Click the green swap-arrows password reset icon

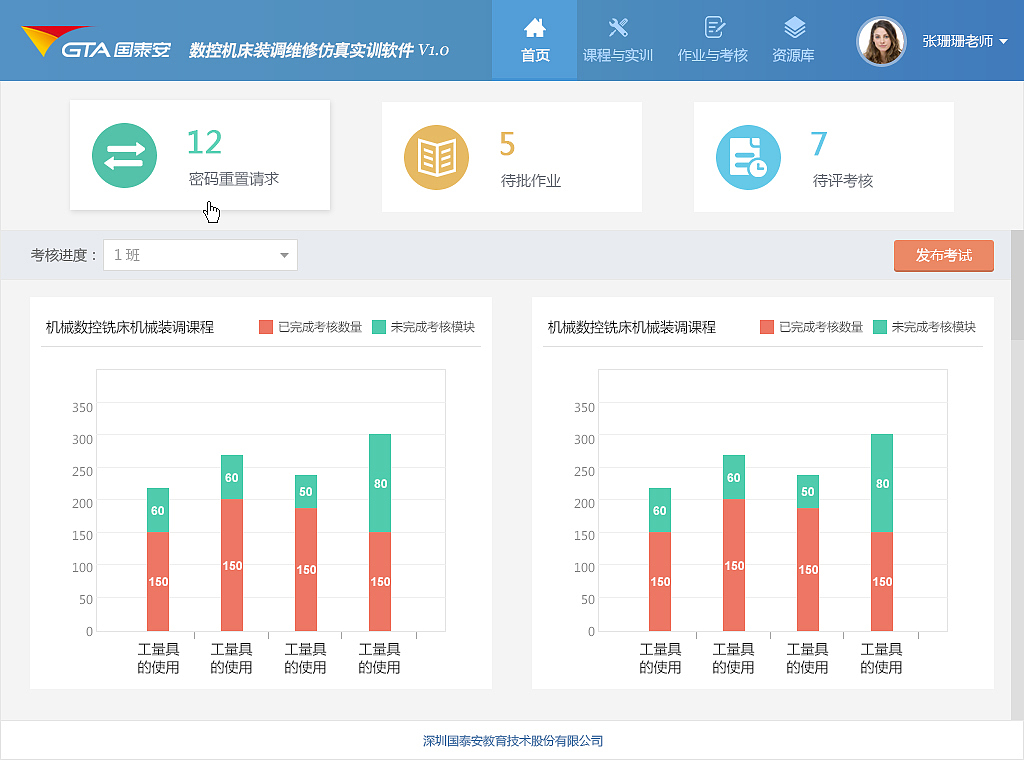pos(124,155)
